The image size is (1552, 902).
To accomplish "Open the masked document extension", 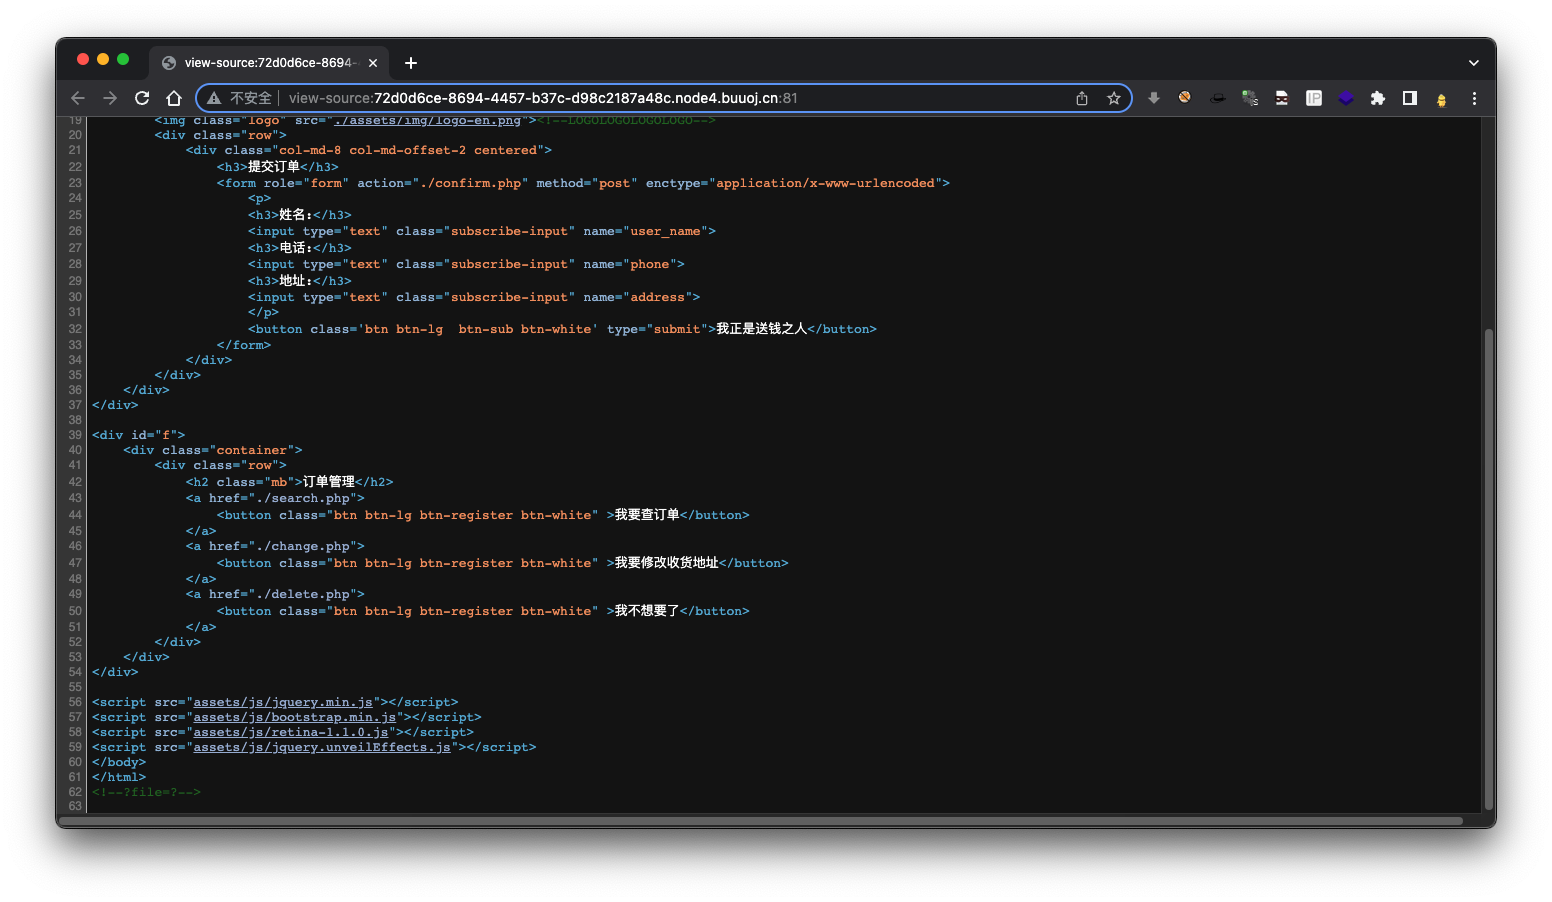I will [x=1282, y=98].
